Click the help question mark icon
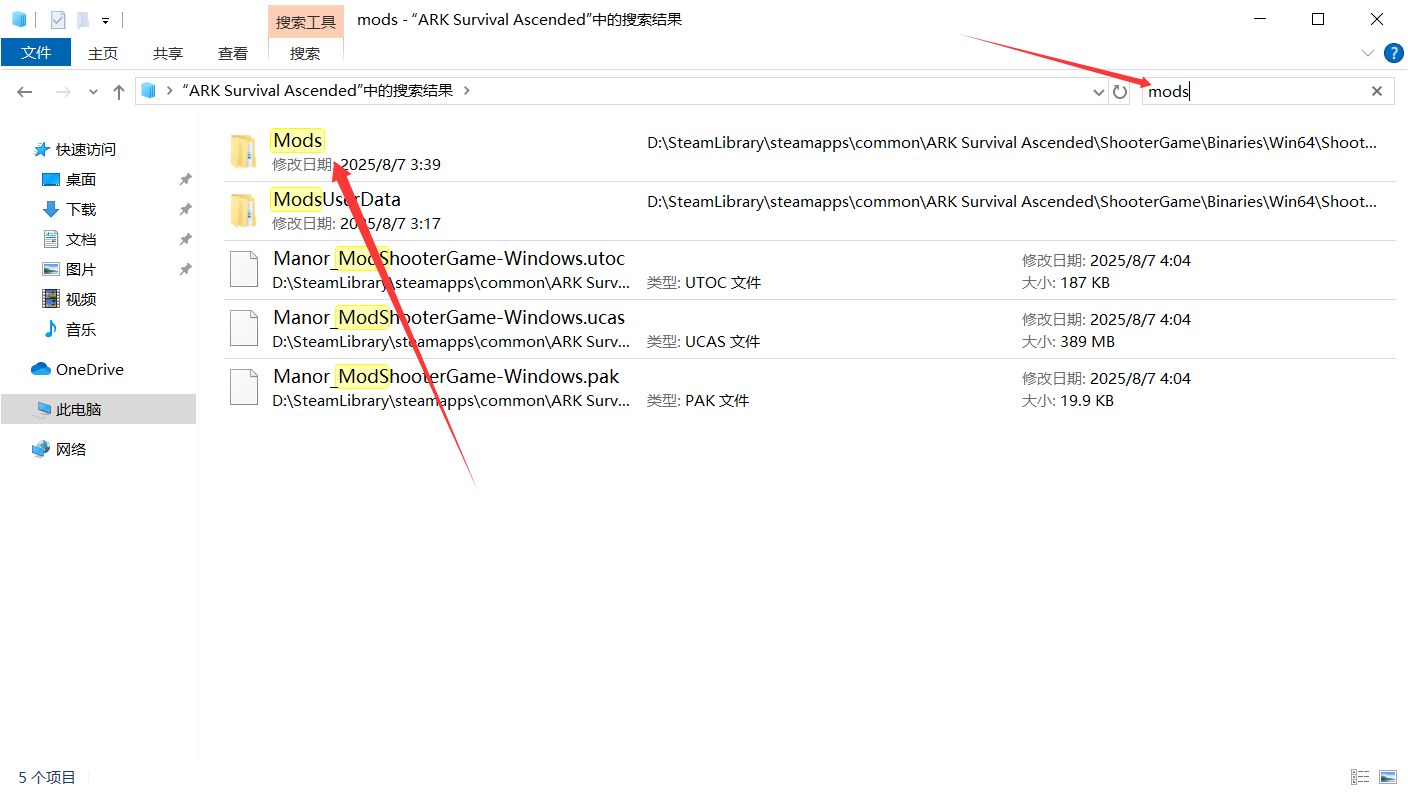The width and height of the screenshot is (1408, 793). click(x=1393, y=53)
